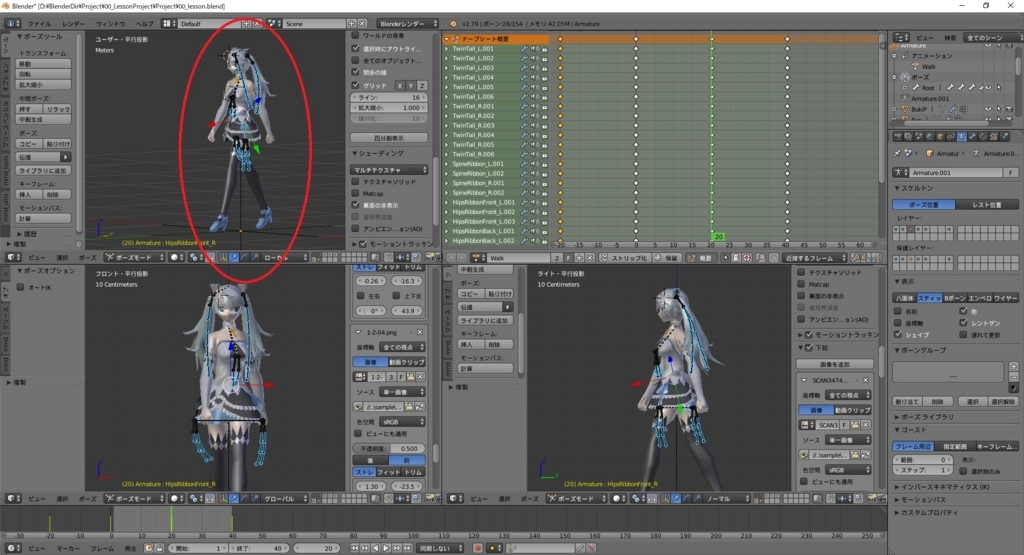Delete the current Scene with X icon
Screen dimensions: 1024x555
[362, 24]
